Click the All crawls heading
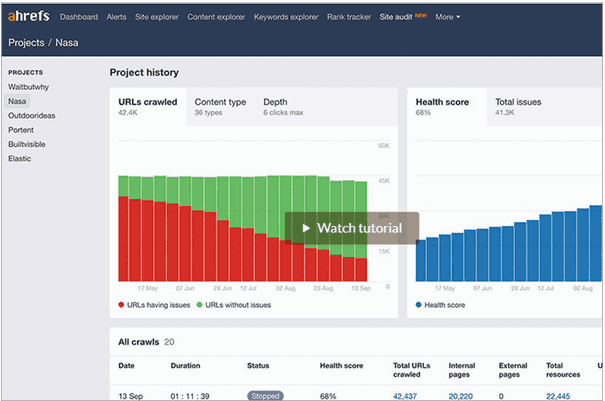605x401 pixels. (139, 342)
